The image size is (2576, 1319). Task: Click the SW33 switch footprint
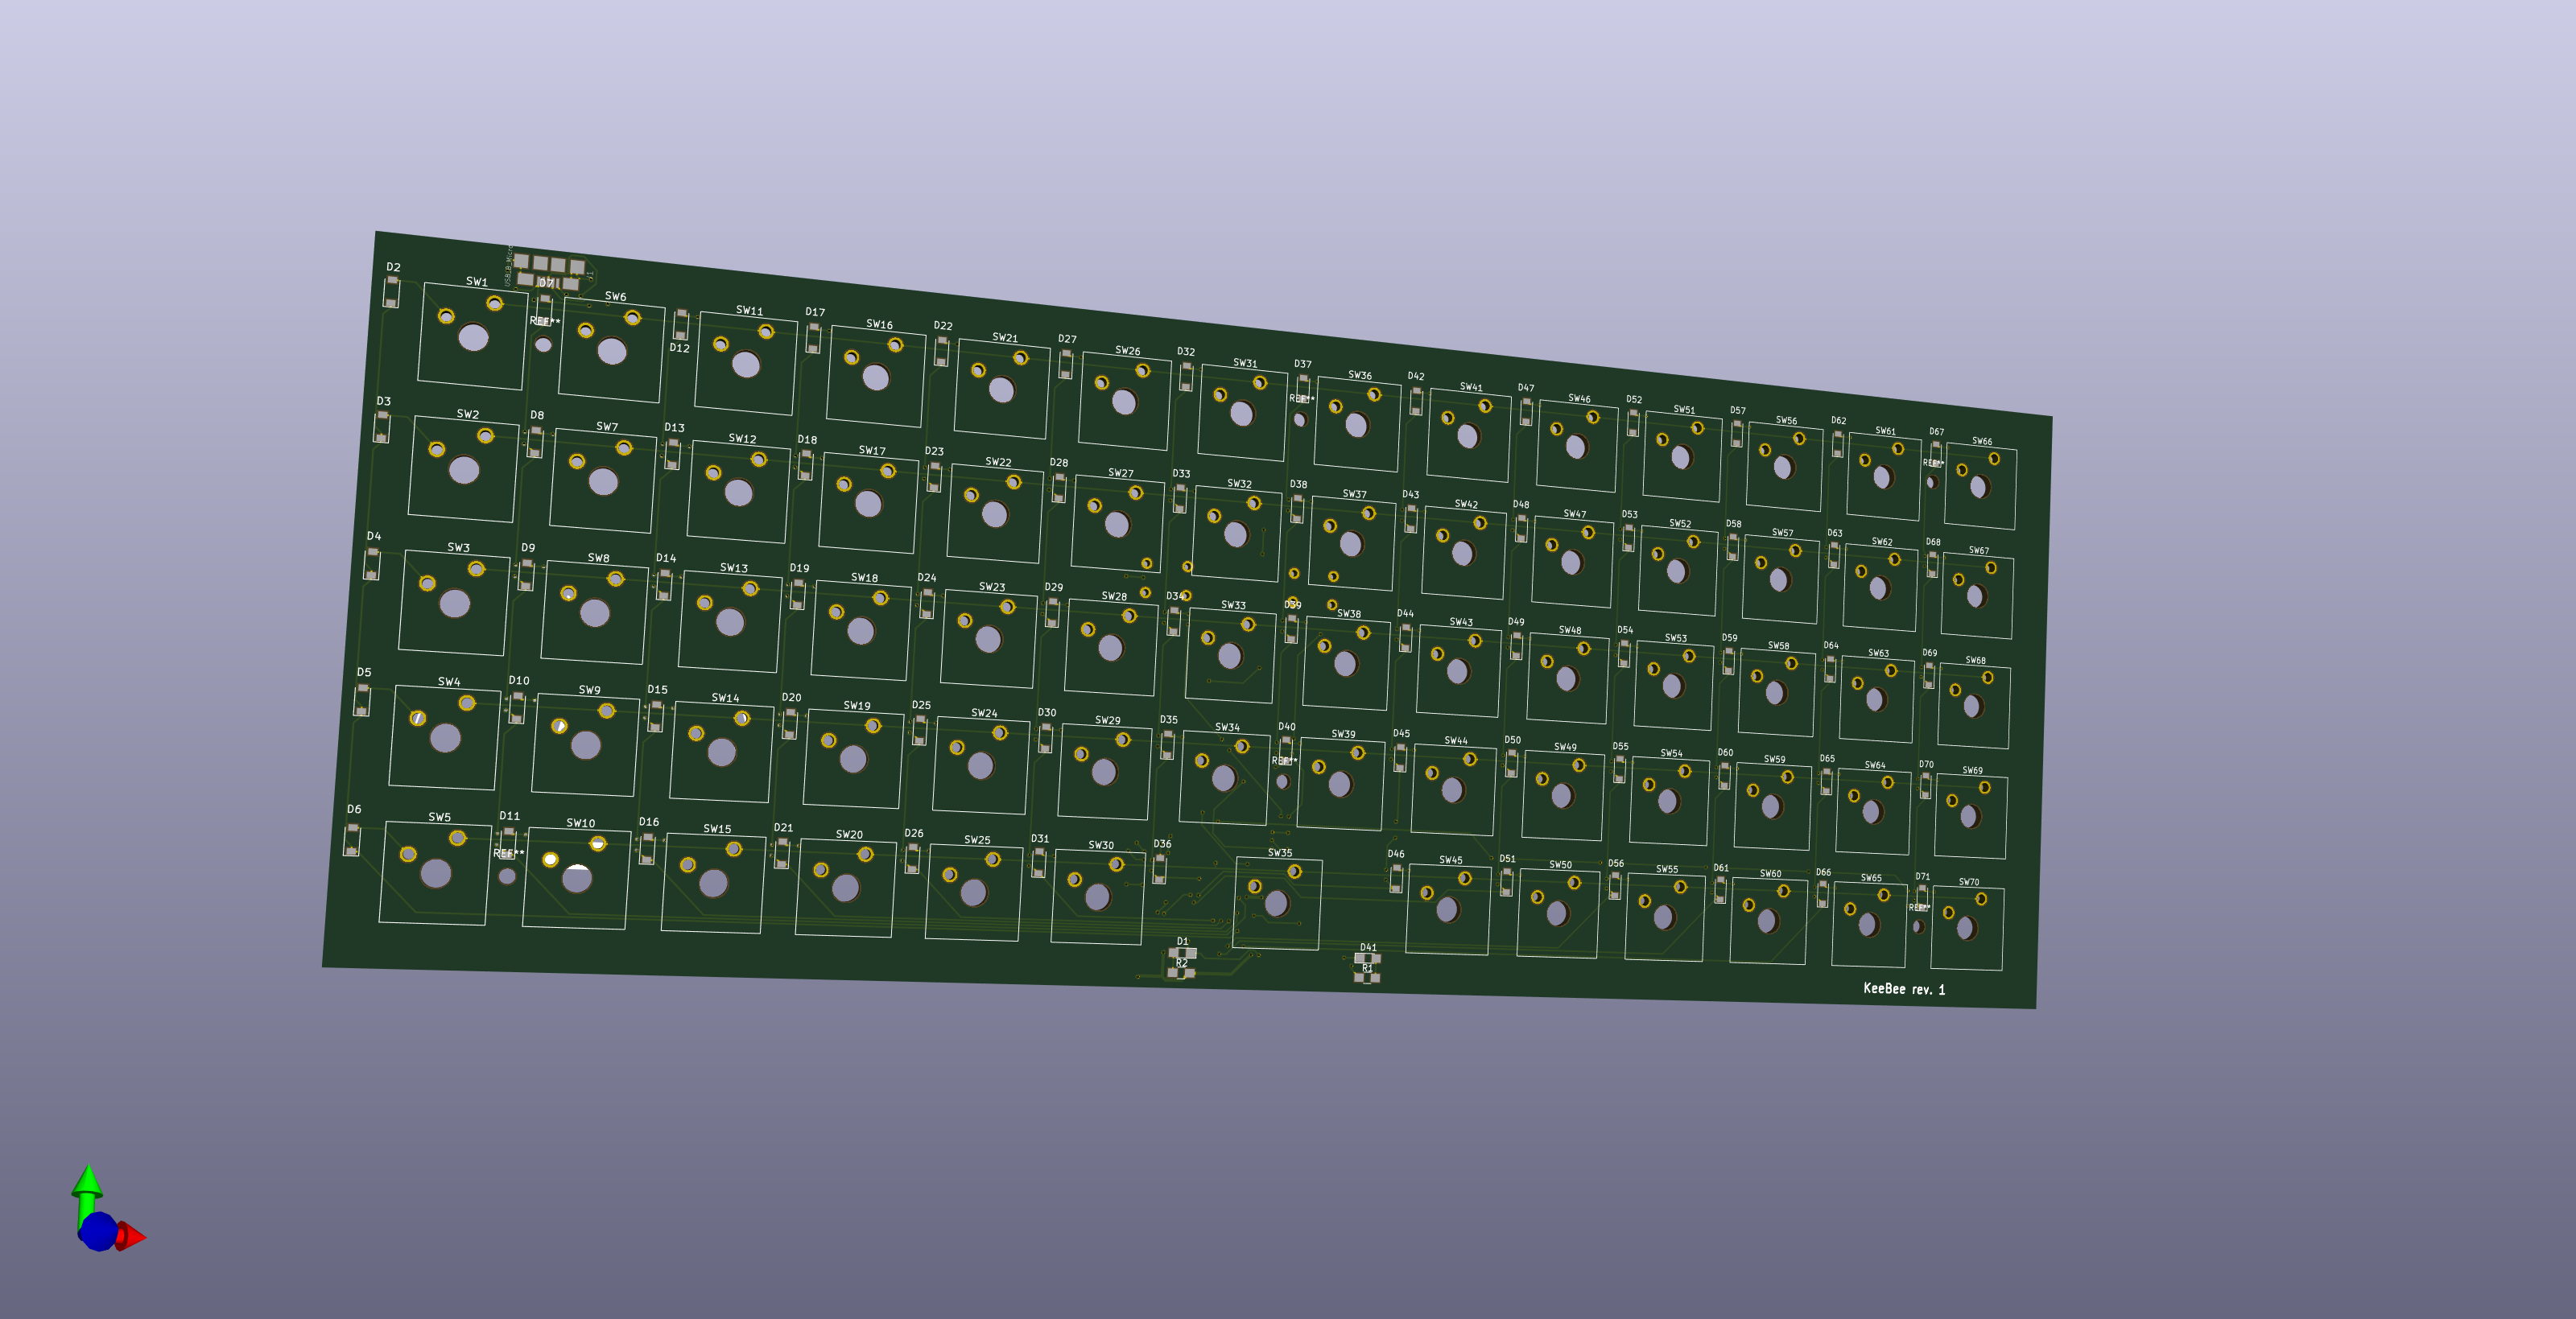tap(1230, 655)
